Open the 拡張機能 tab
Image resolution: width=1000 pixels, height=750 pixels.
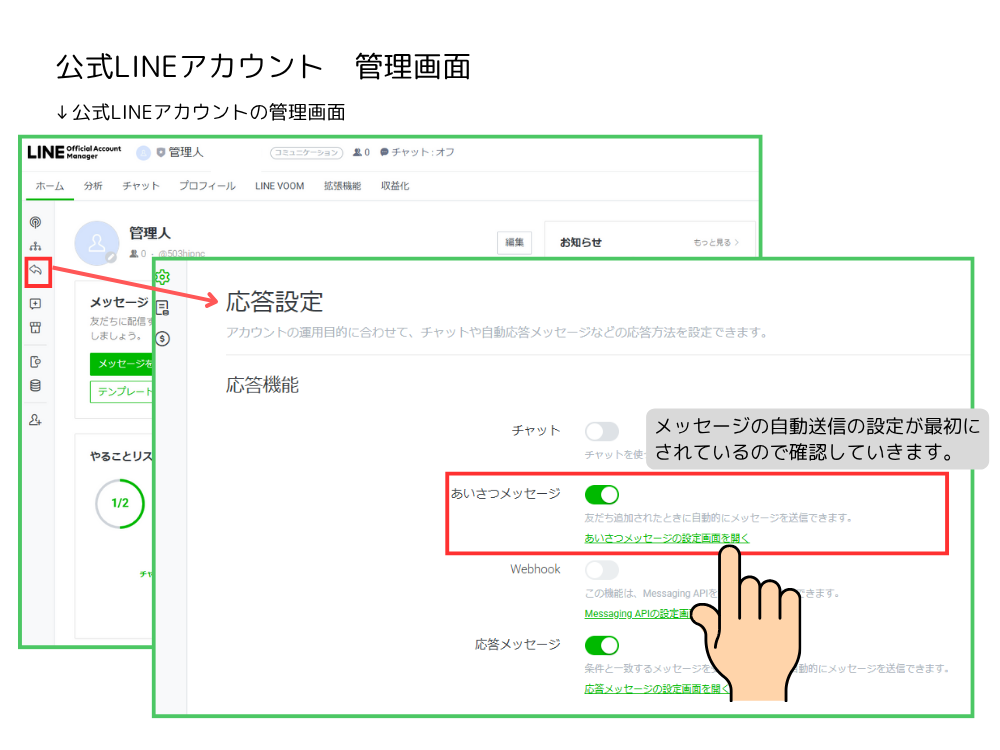pos(342,186)
